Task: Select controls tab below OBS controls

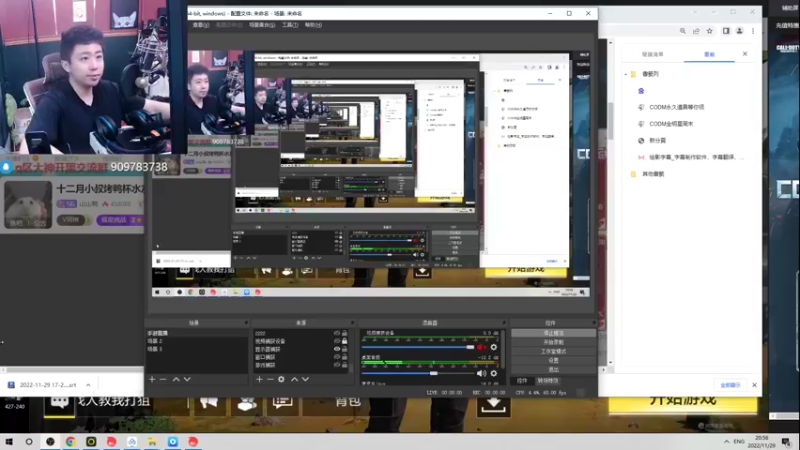Action: 522,381
